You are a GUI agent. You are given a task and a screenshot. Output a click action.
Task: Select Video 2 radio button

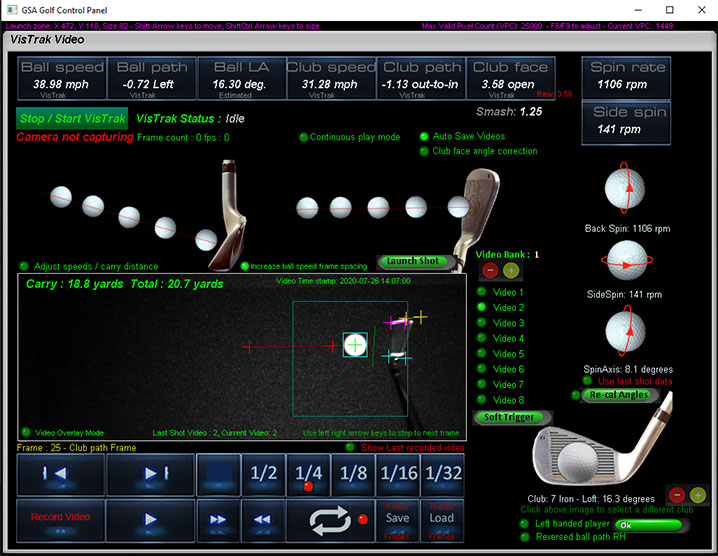(x=481, y=307)
